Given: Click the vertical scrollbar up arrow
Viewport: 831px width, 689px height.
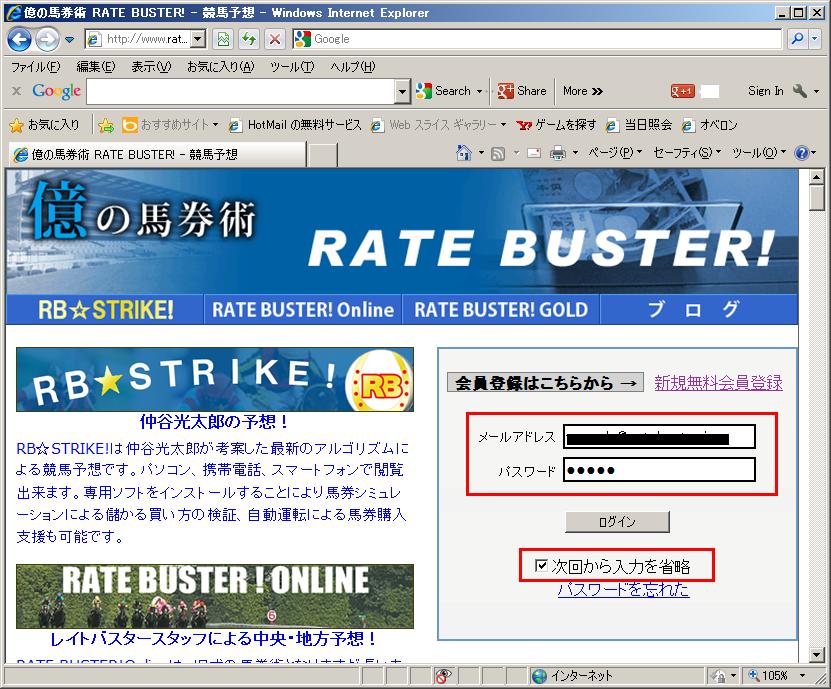Looking at the screenshot, I should [817, 177].
